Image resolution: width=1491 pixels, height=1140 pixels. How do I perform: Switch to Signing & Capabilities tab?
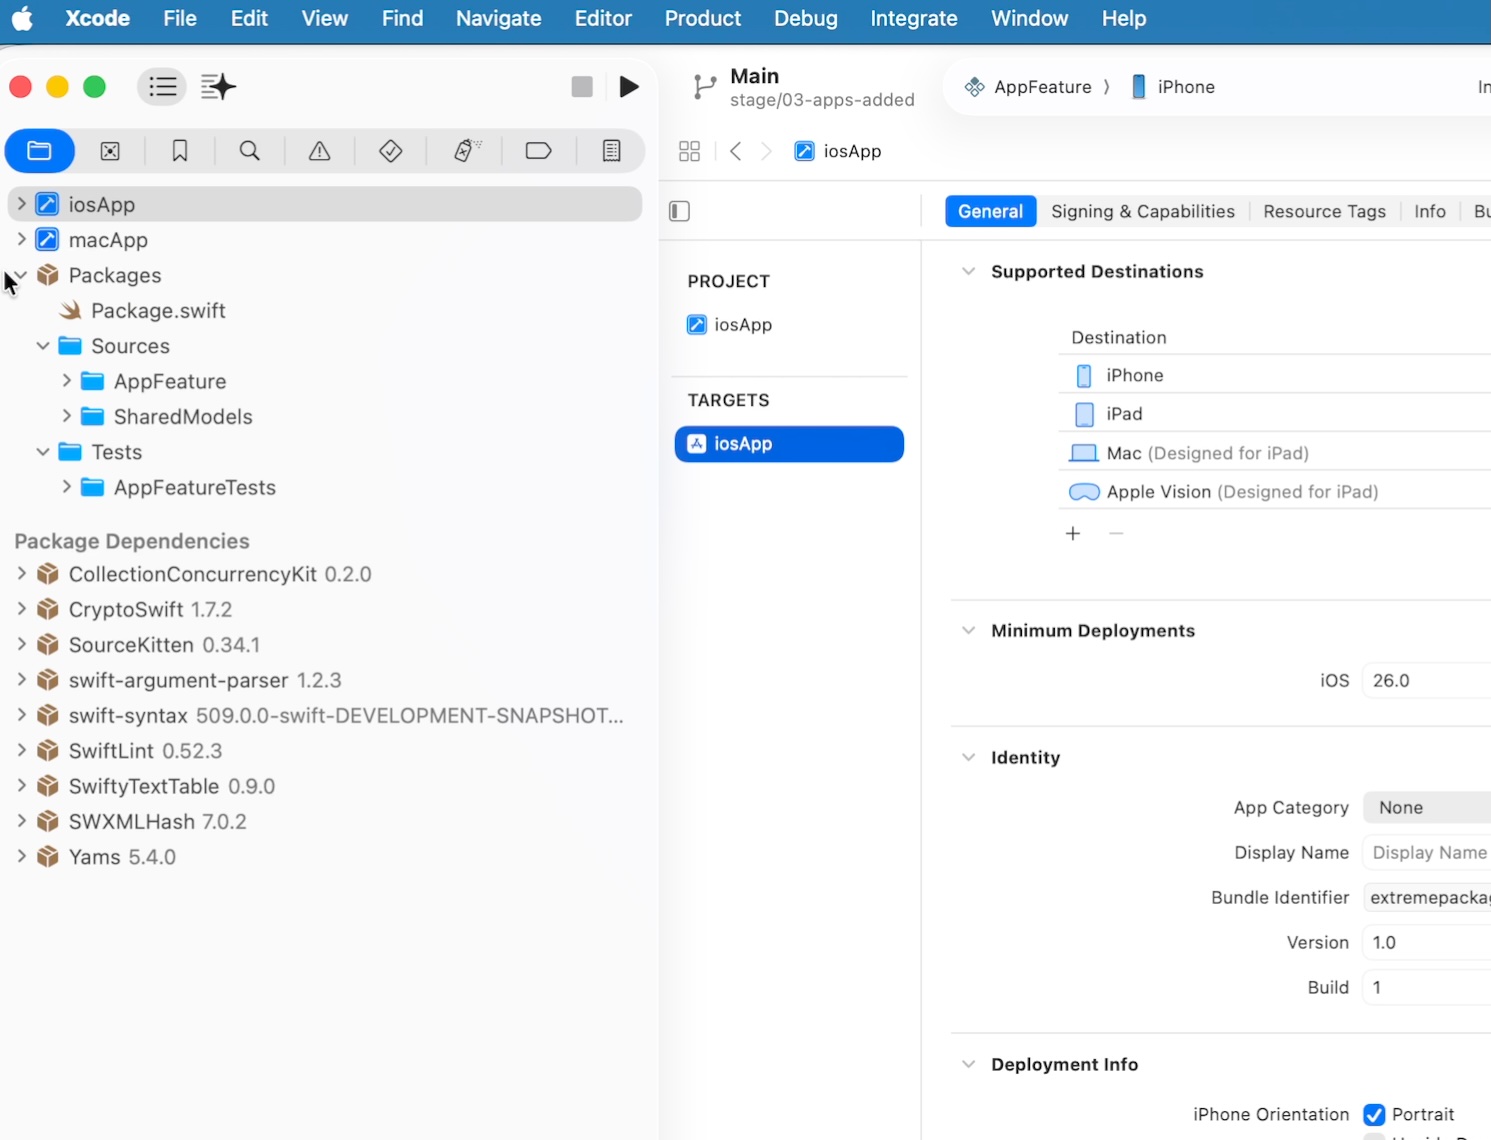coord(1142,211)
